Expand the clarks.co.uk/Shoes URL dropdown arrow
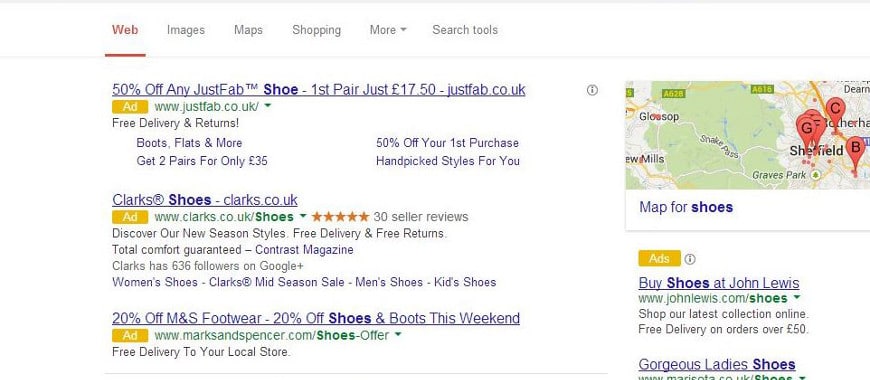870x380 pixels. (x=302, y=216)
